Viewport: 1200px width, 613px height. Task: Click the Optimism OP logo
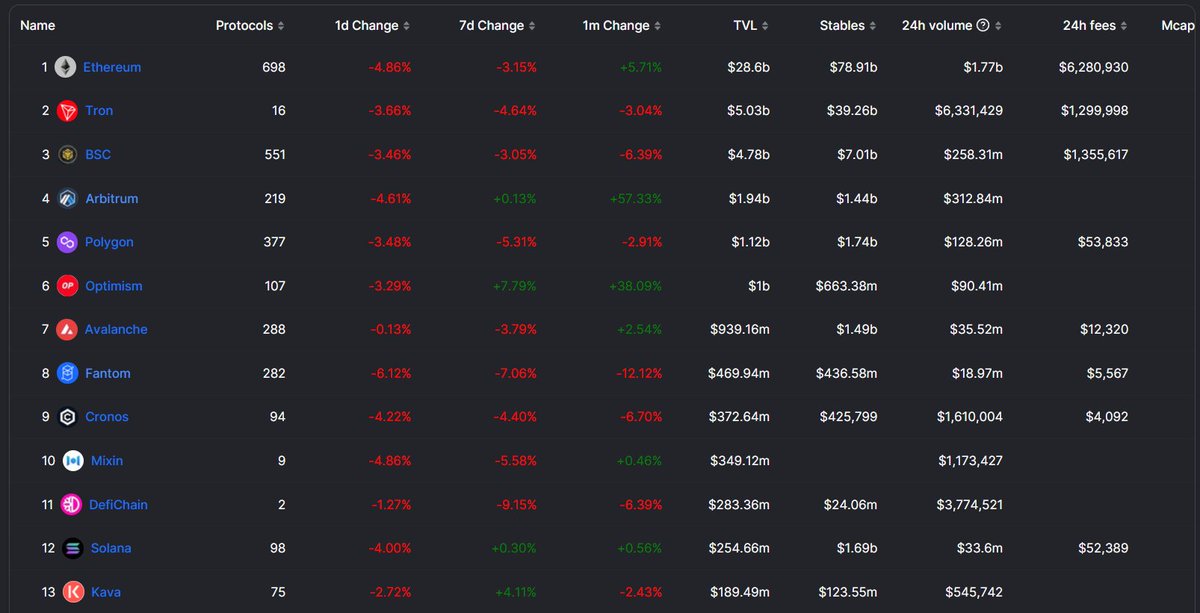[66, 285]
